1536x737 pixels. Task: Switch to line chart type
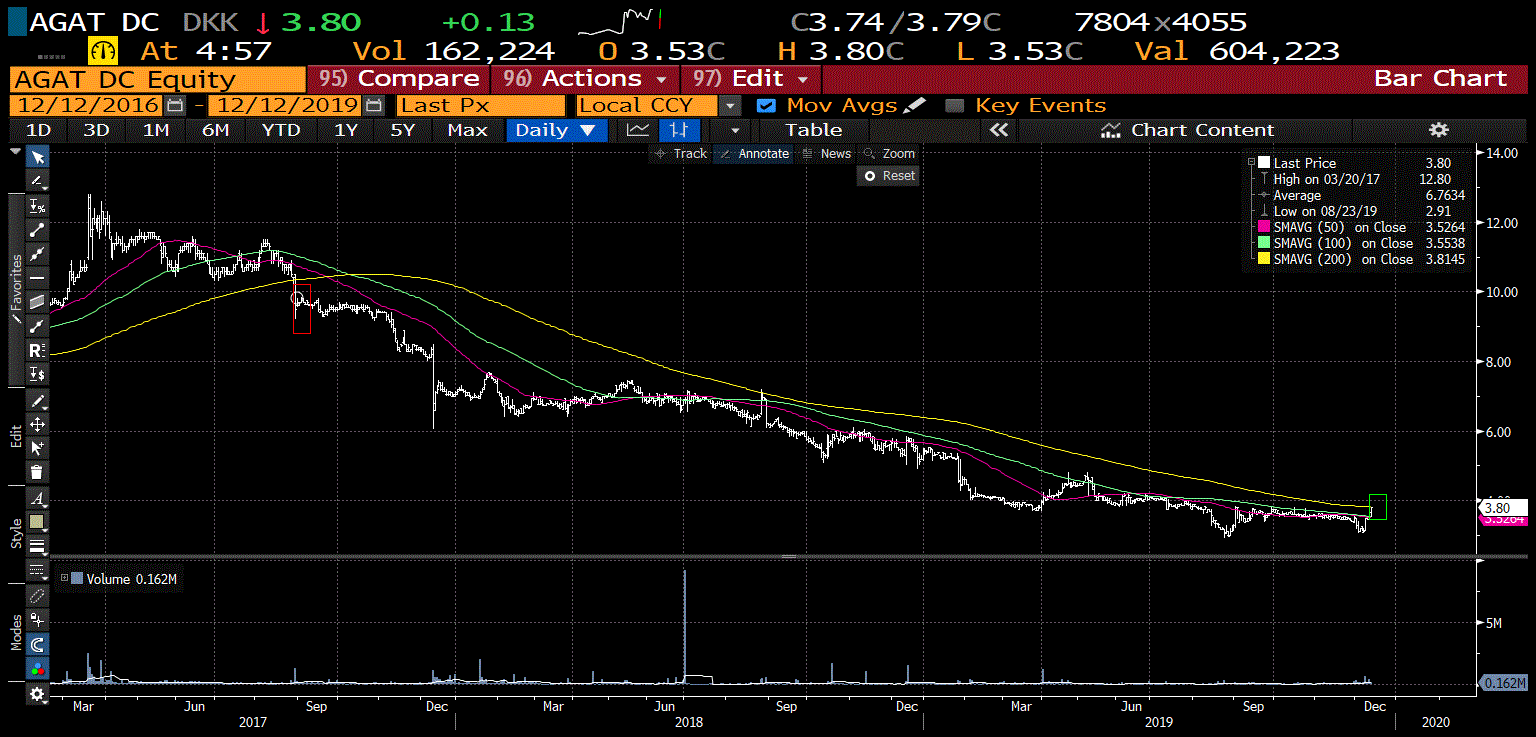(637, 130)
